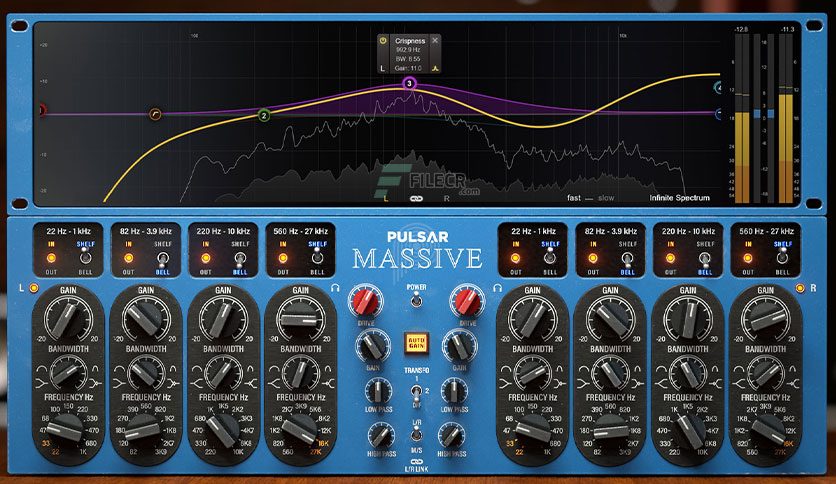Flip Shelf/Bell switch on right 220 Hz - 10 kHz band

(x=705, y=259)
